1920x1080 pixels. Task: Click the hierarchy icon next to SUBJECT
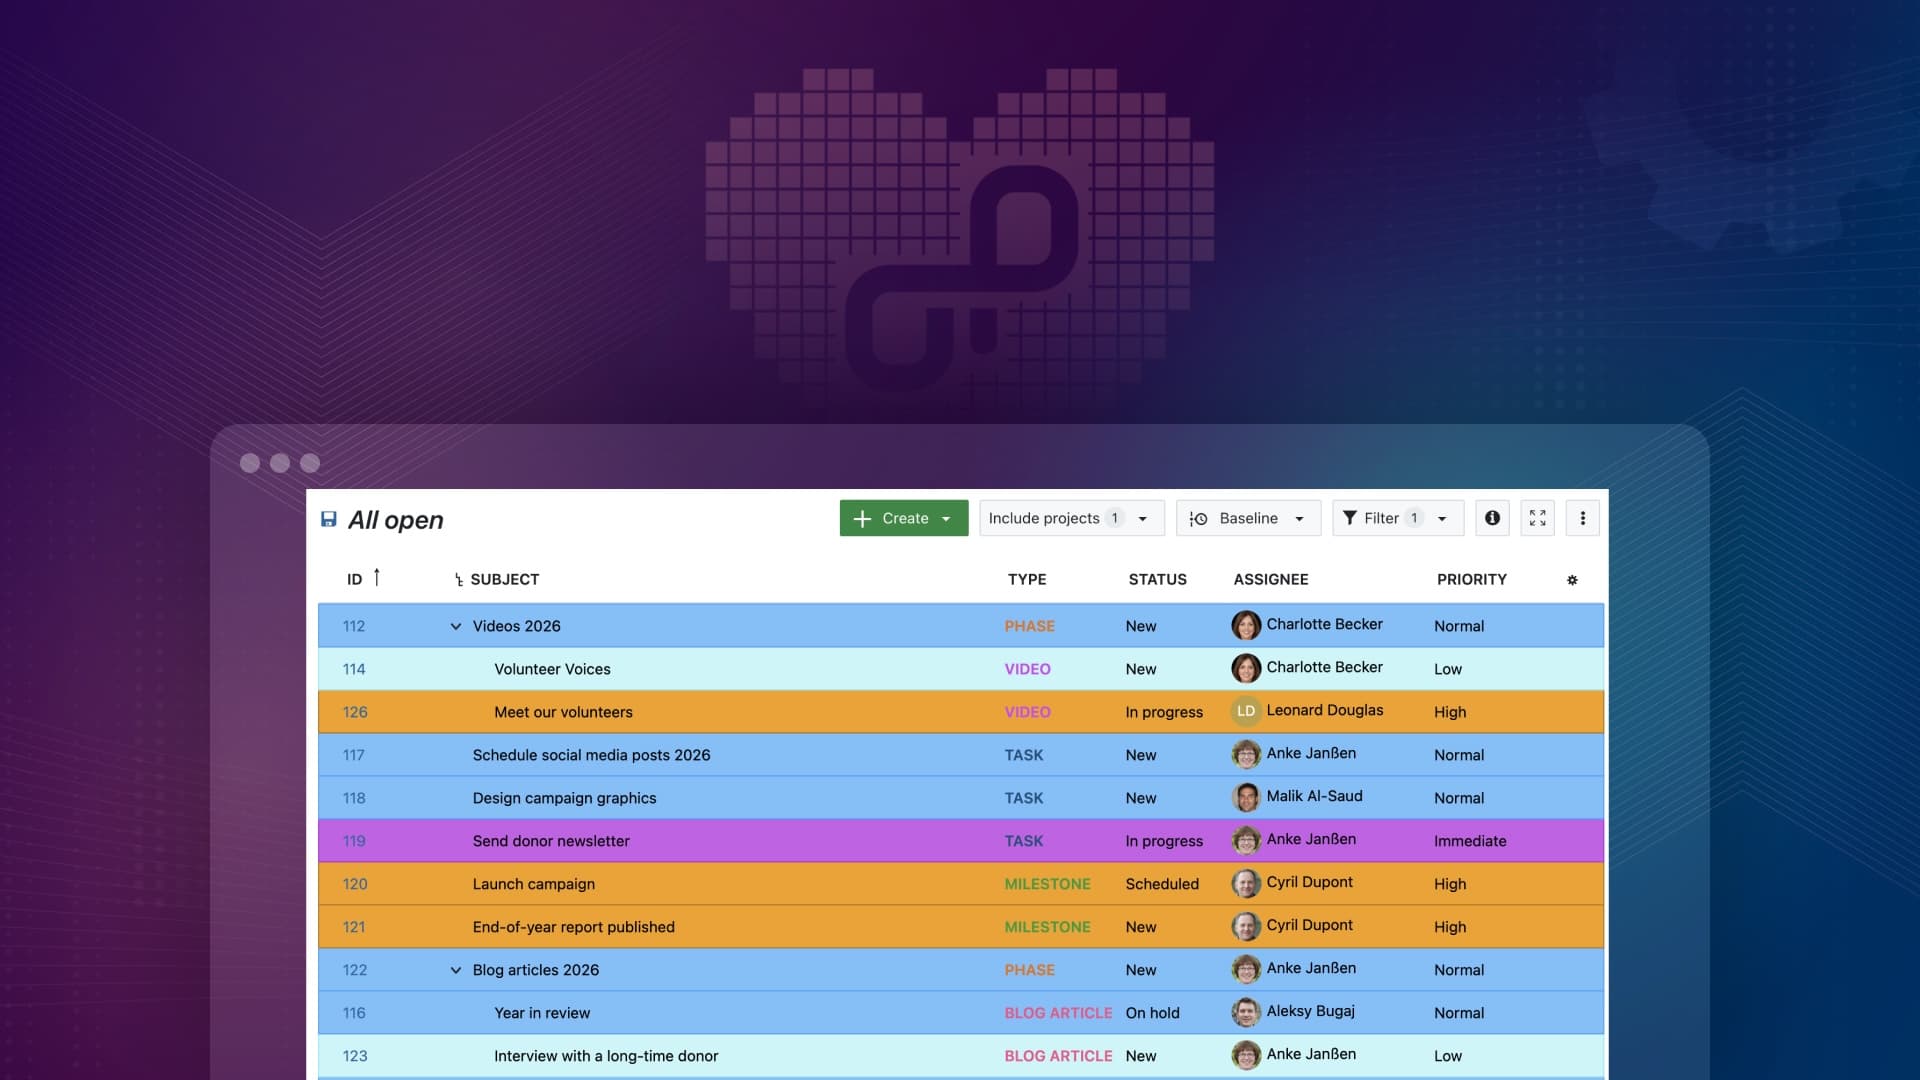pyautogui.click(x=457, y=578)
